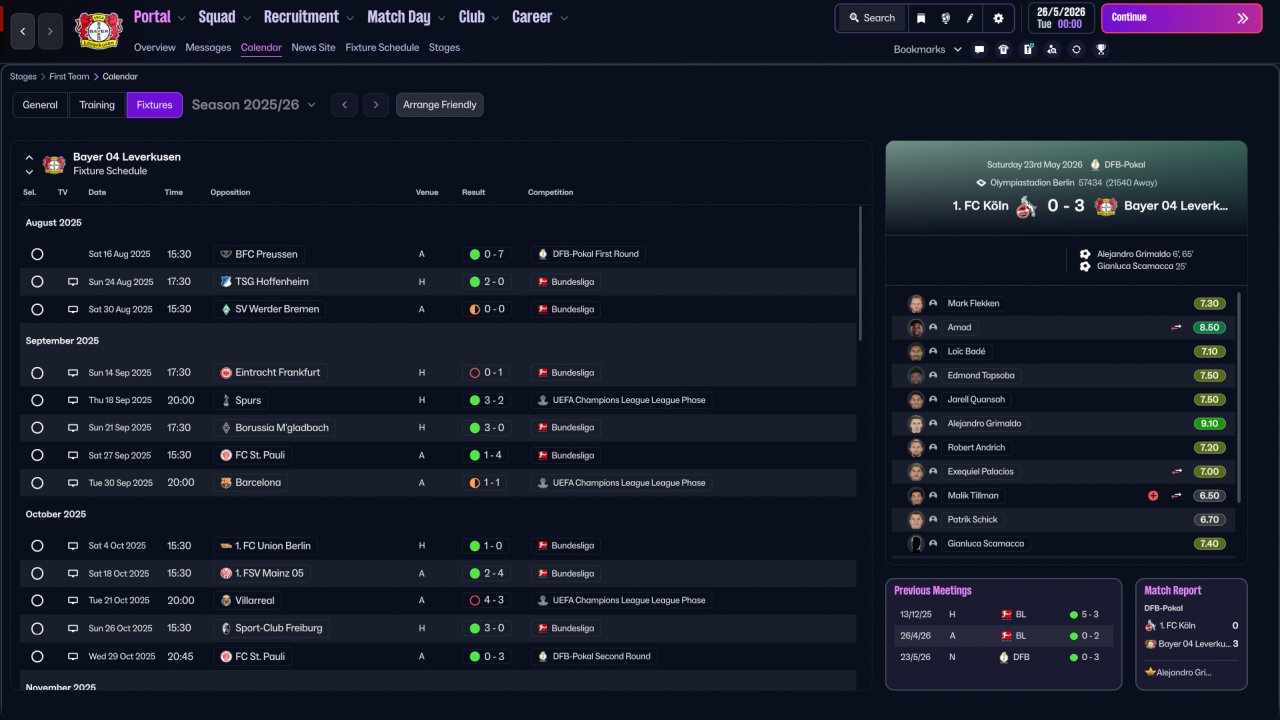Select the Spurs fixture radio button

coord(37,400)
